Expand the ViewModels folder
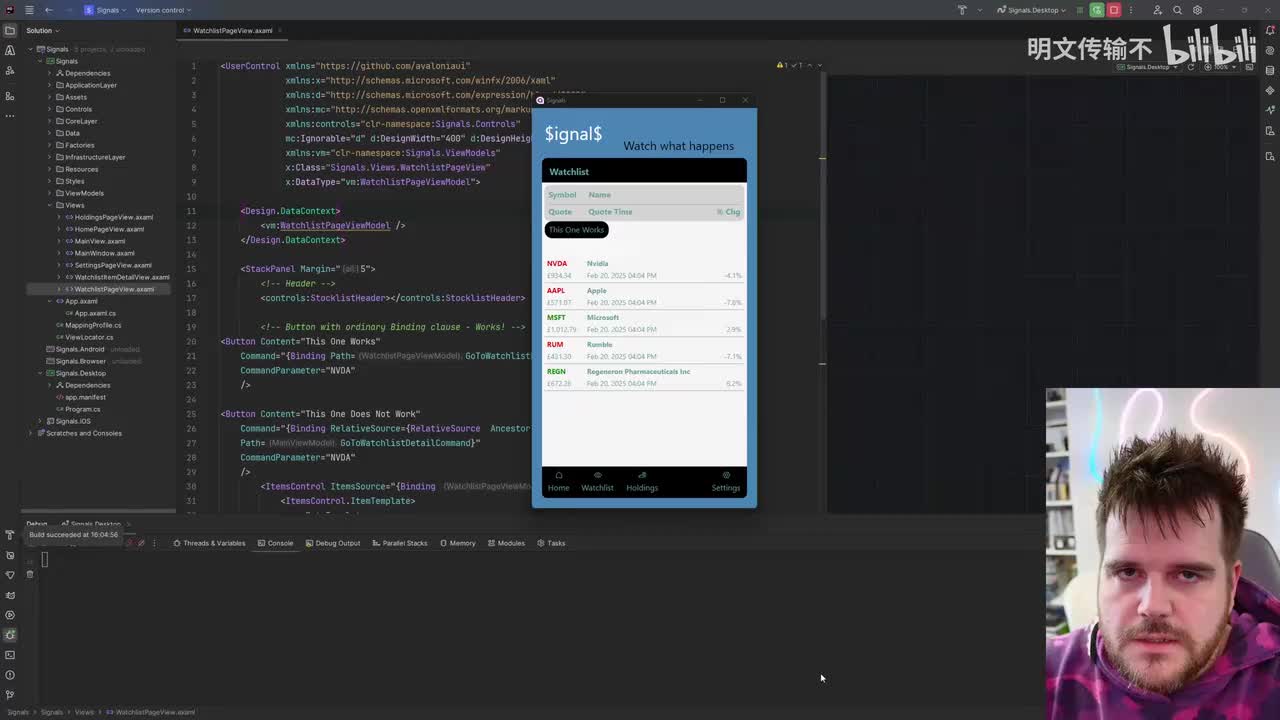This screenshot has width=1280, height=720. tap(48, 193)
